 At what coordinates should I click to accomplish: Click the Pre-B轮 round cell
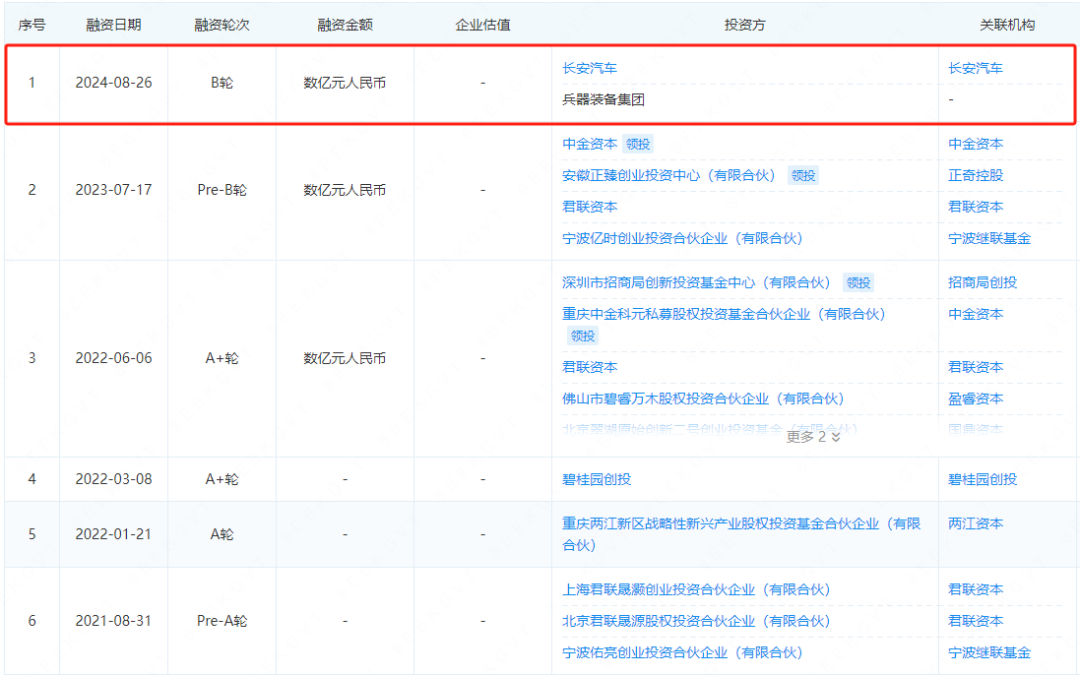(222, 190)
